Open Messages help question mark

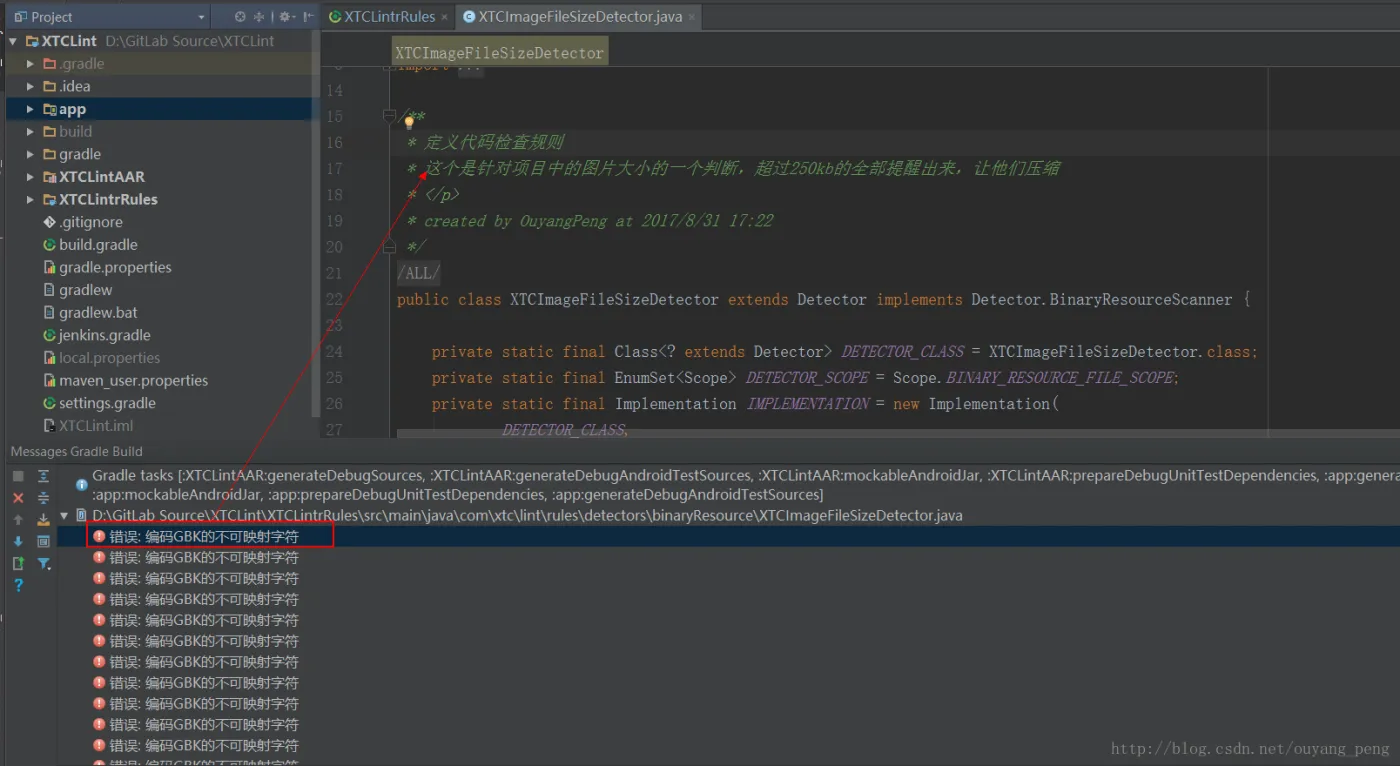(x=18, y=585)
